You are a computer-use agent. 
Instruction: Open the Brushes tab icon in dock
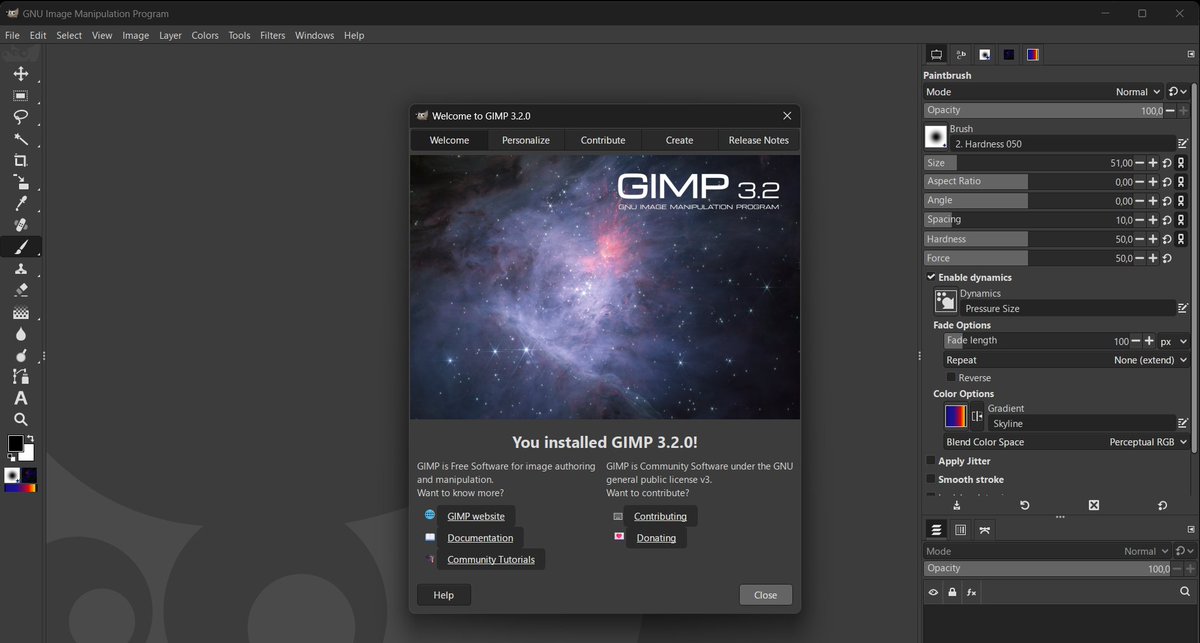click(x=985, y=54)
